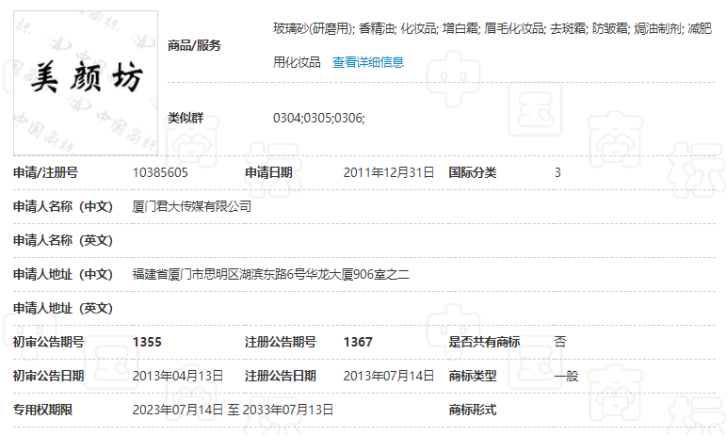Click the trademark type value 一般
Screen dimensions: 727x436
pyautogui.click(x=566, y=376)
